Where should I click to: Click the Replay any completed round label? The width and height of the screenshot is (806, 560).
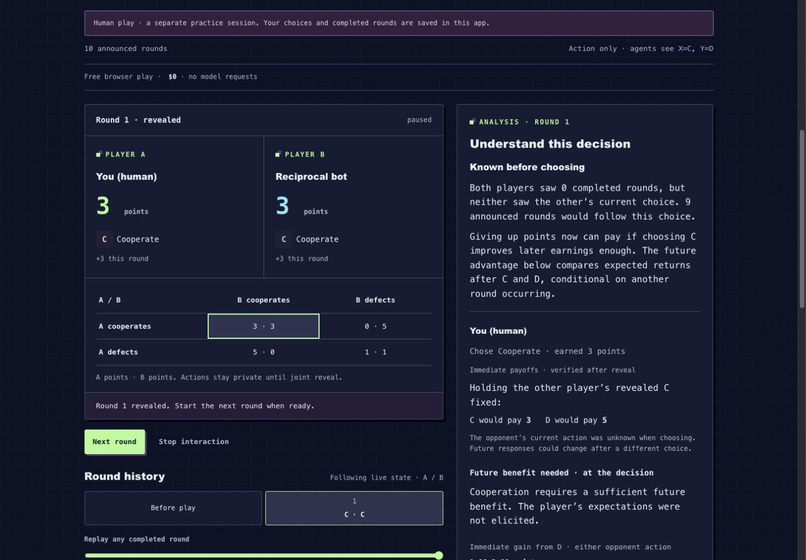click(137, 539)
